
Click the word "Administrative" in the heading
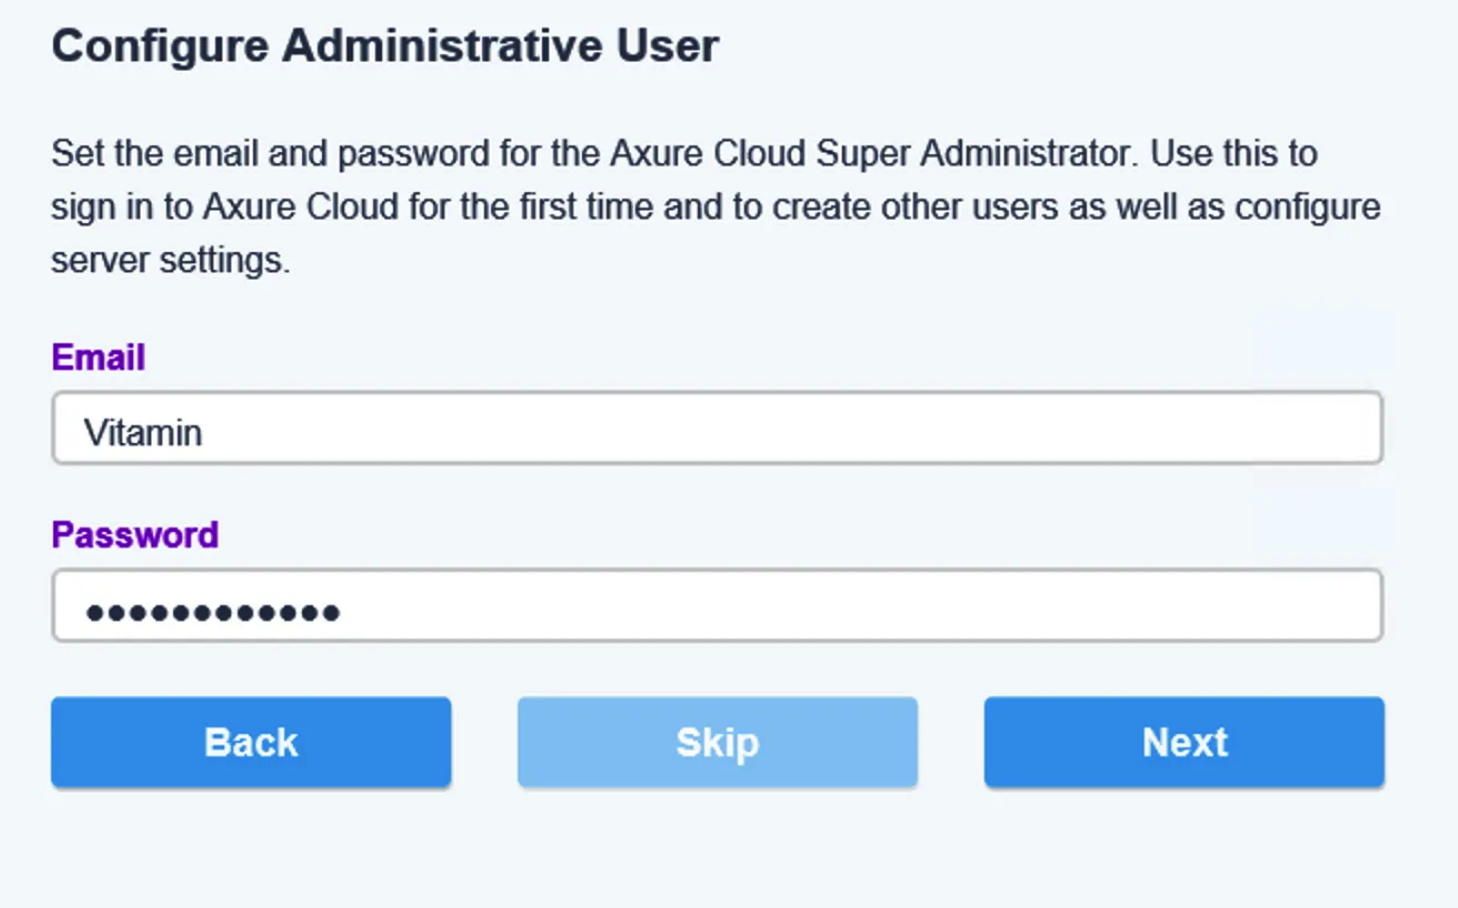[x=442, y=46]
